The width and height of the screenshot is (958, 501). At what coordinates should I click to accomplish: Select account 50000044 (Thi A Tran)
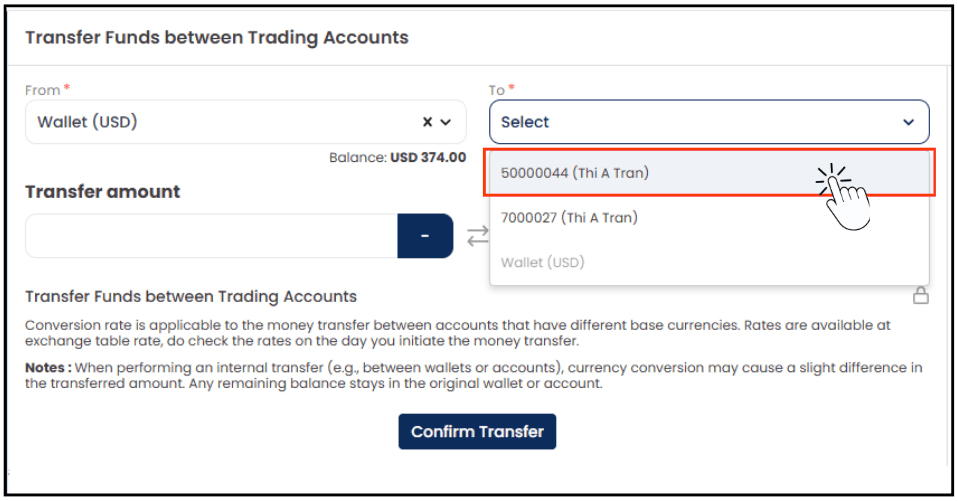pos(709,173)
